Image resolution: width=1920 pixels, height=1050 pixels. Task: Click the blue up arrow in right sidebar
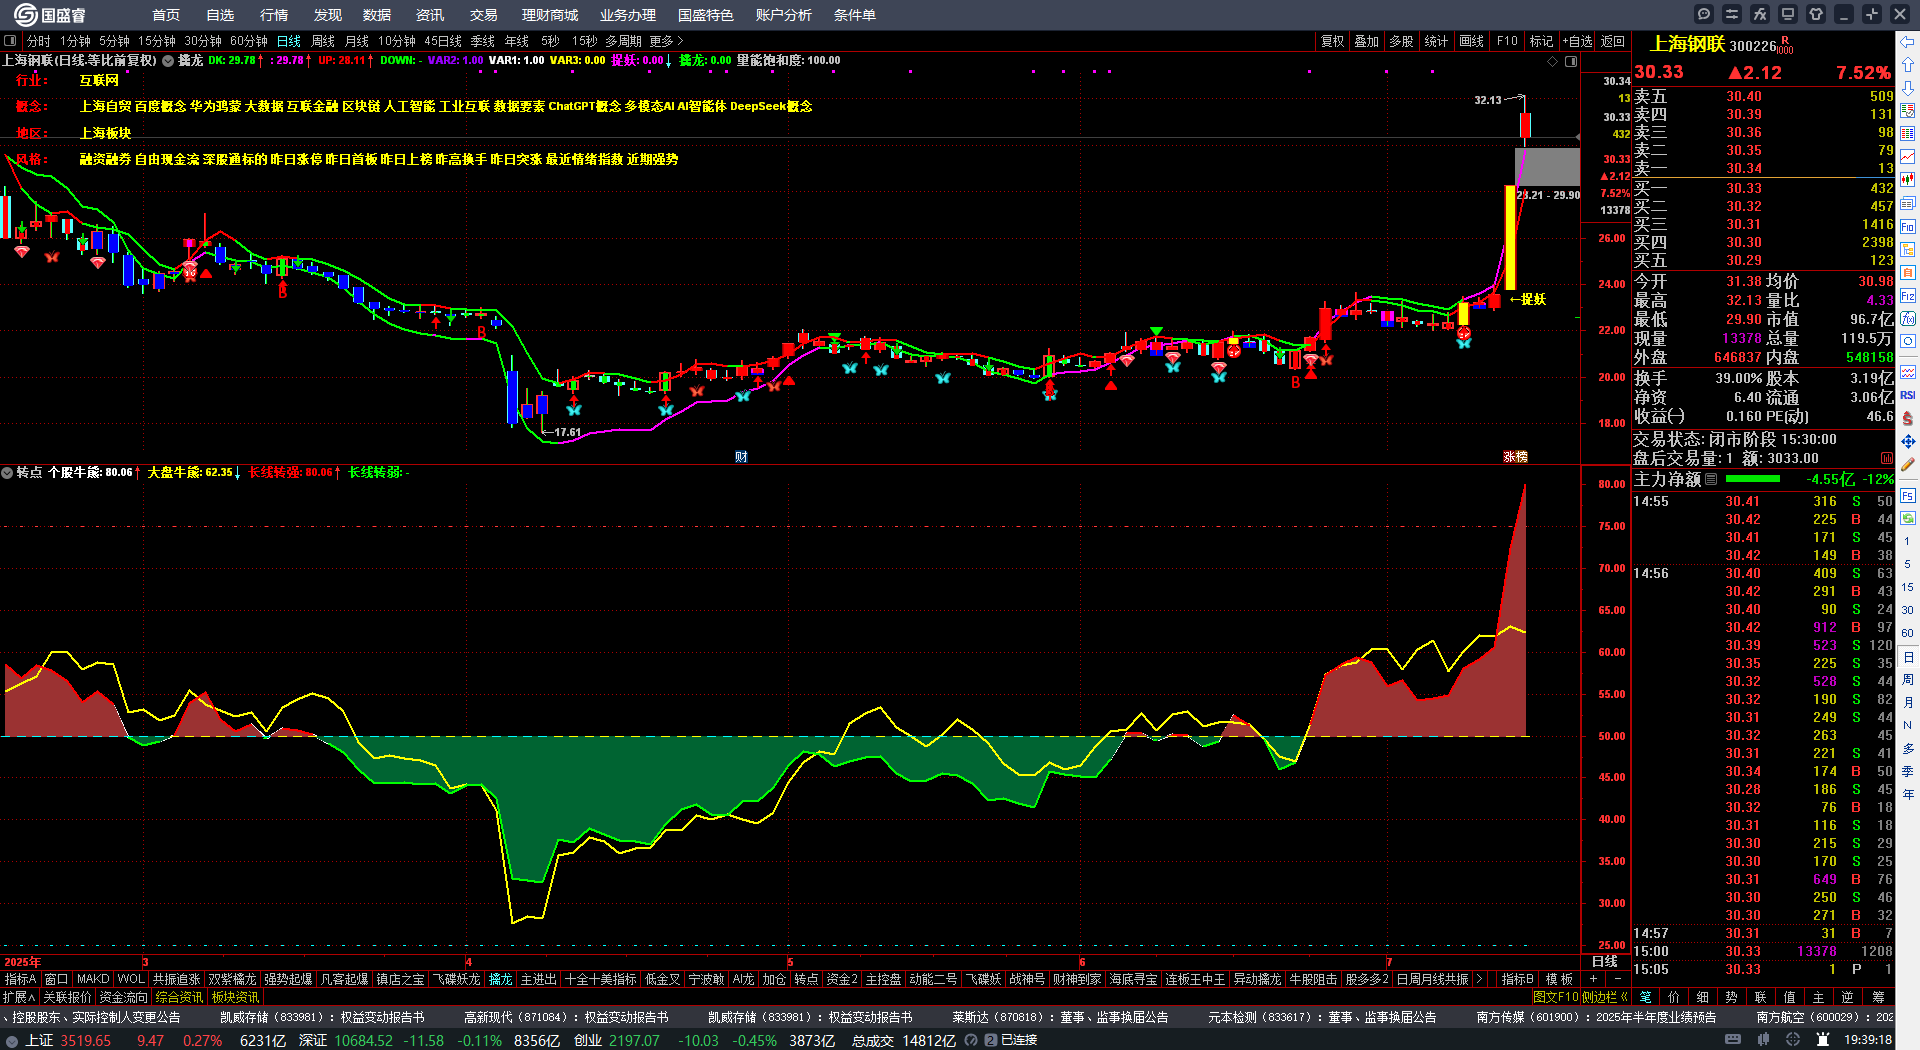point(1908,65)
